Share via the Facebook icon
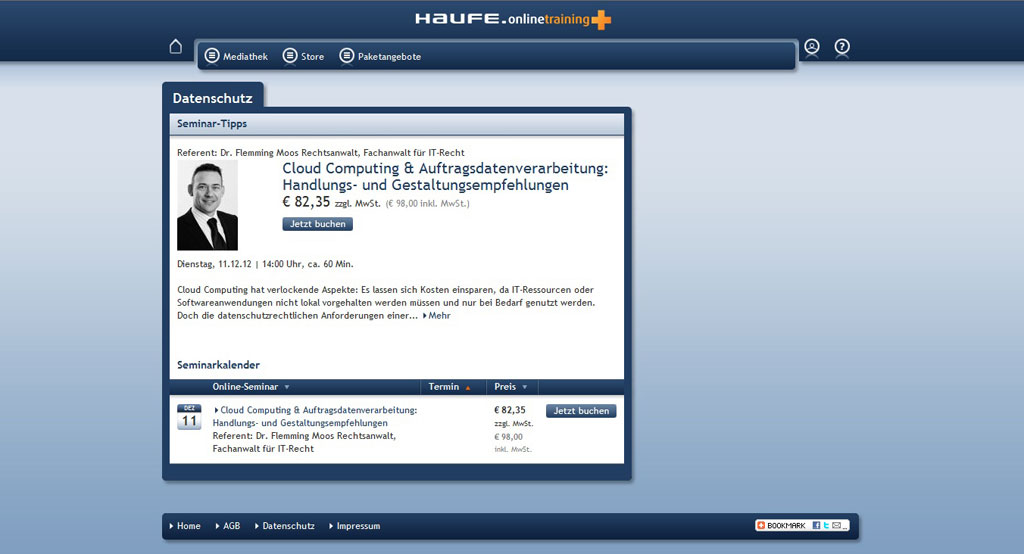The image size is (1024, 554). (816, 525)
